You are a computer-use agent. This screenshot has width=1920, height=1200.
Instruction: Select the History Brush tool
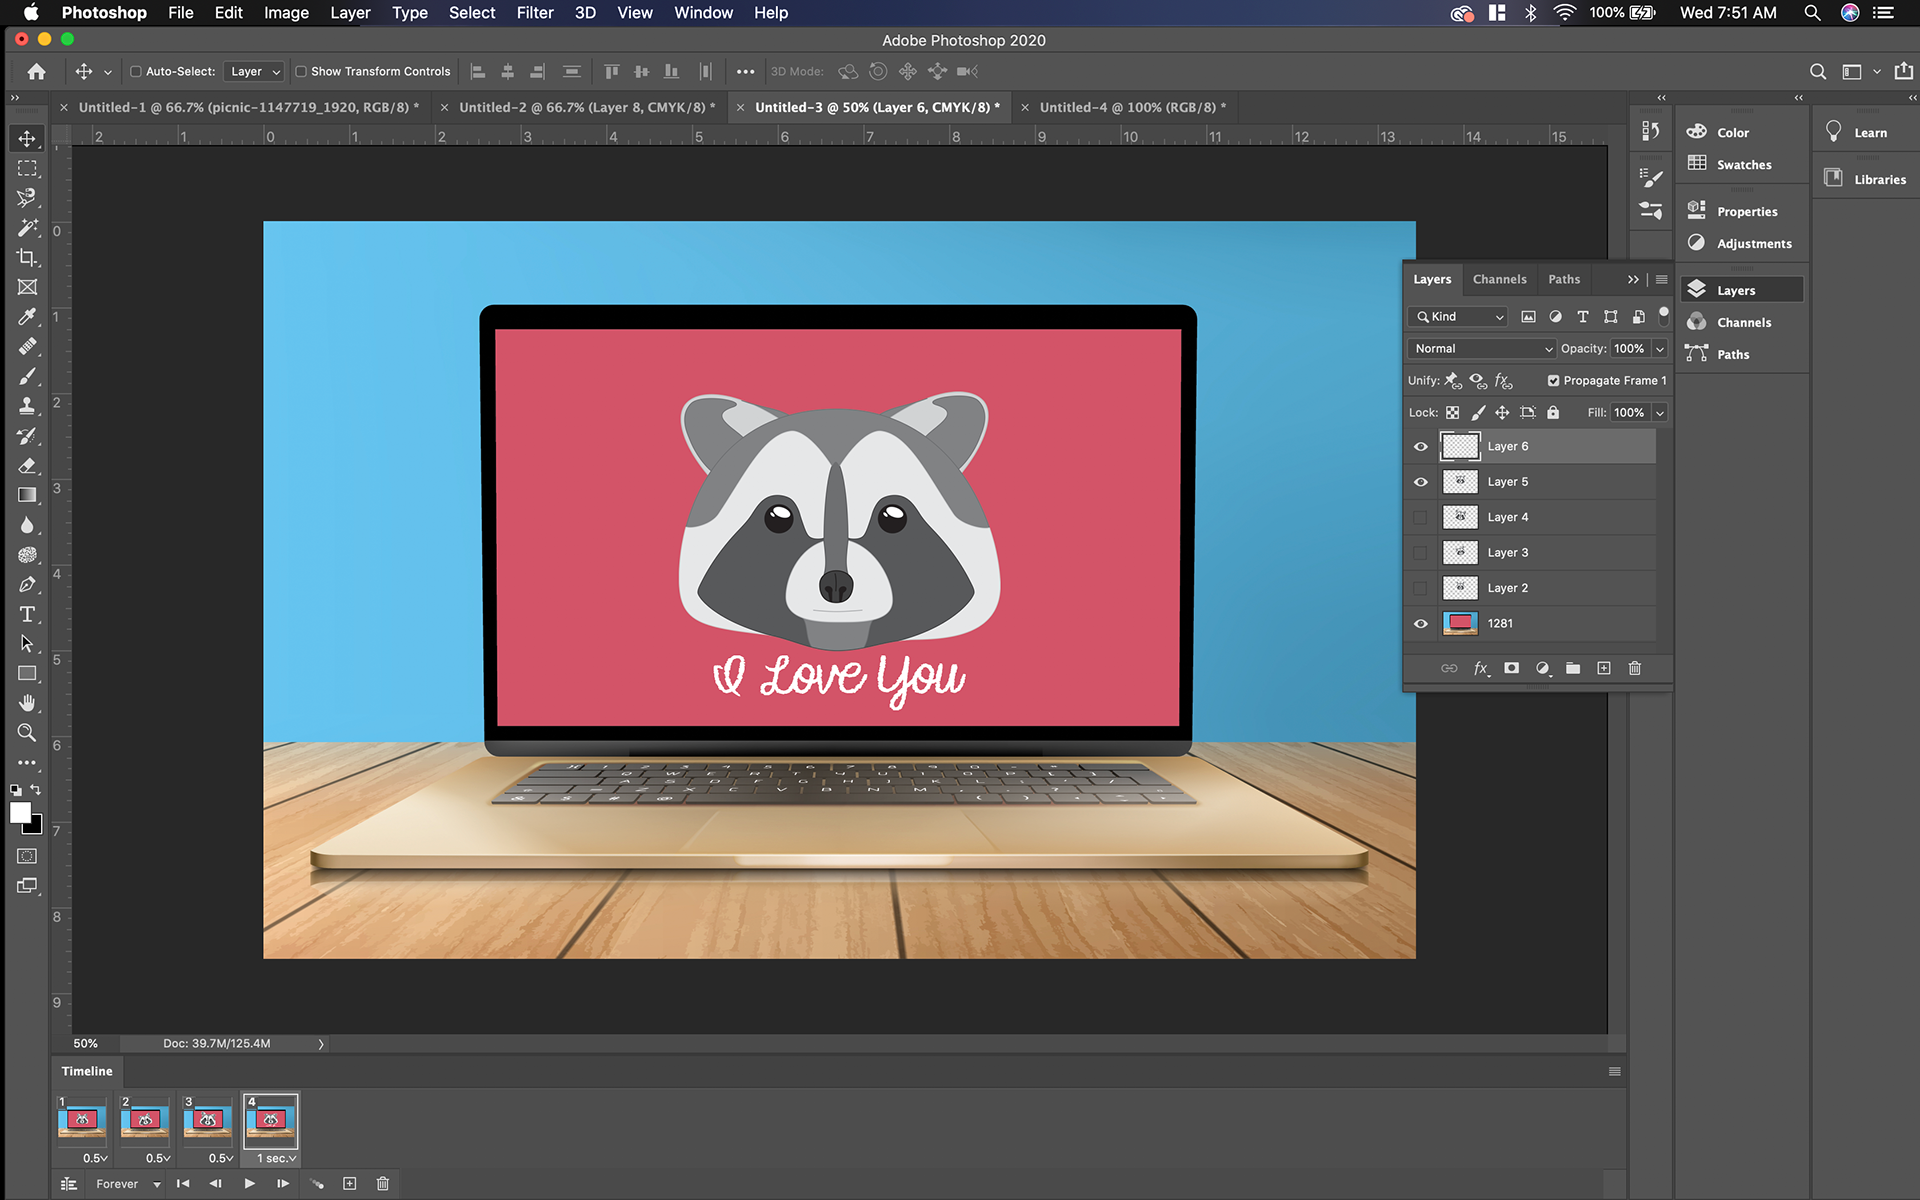tap(27, 436)
